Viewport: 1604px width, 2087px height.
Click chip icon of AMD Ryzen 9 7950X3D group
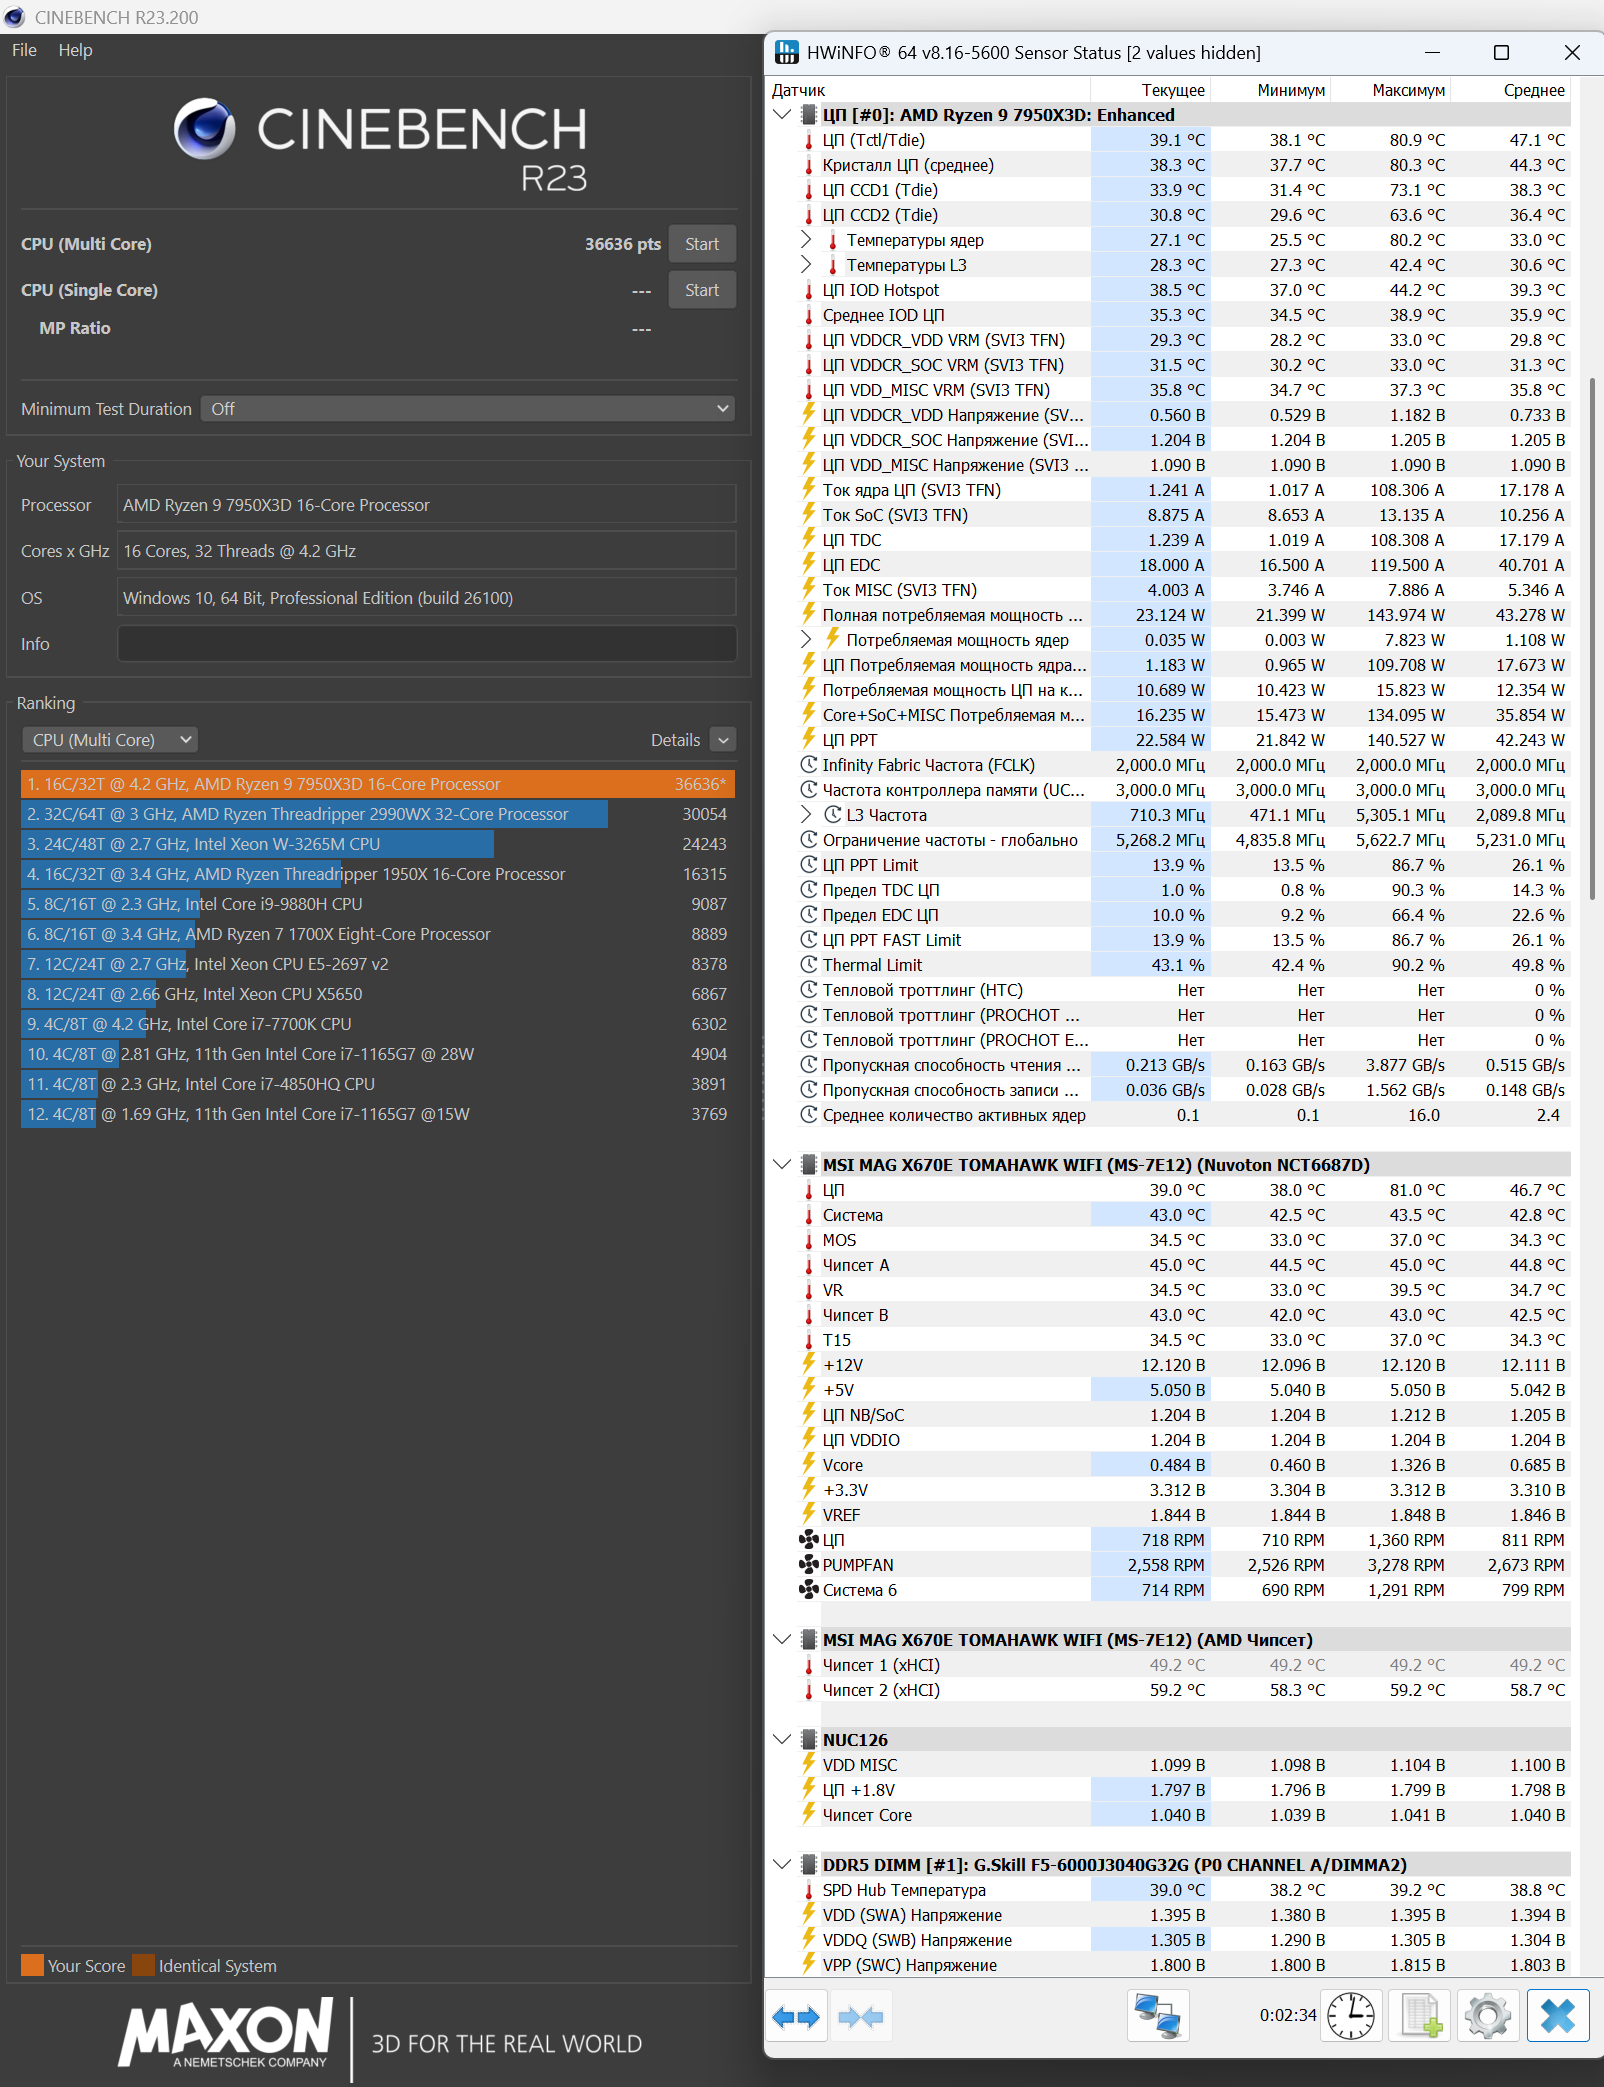coord(809,115)
